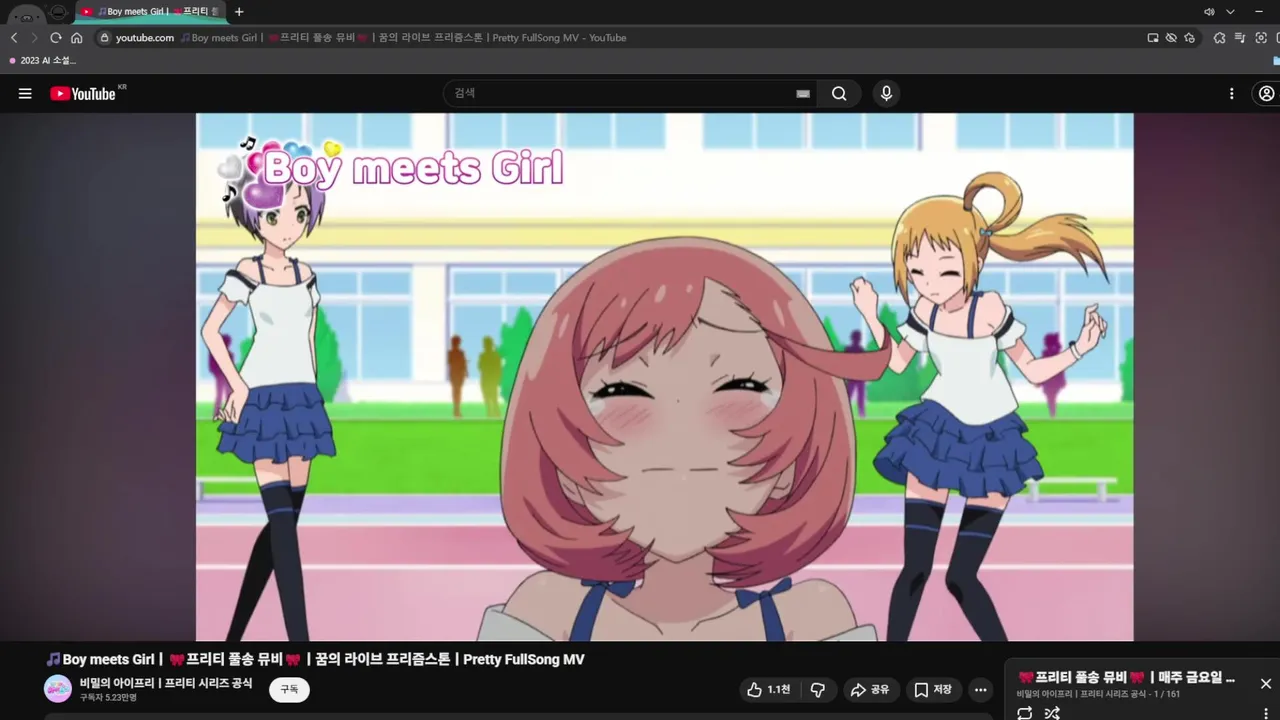Start voice search with microphone icon

[x=886, y=93]
